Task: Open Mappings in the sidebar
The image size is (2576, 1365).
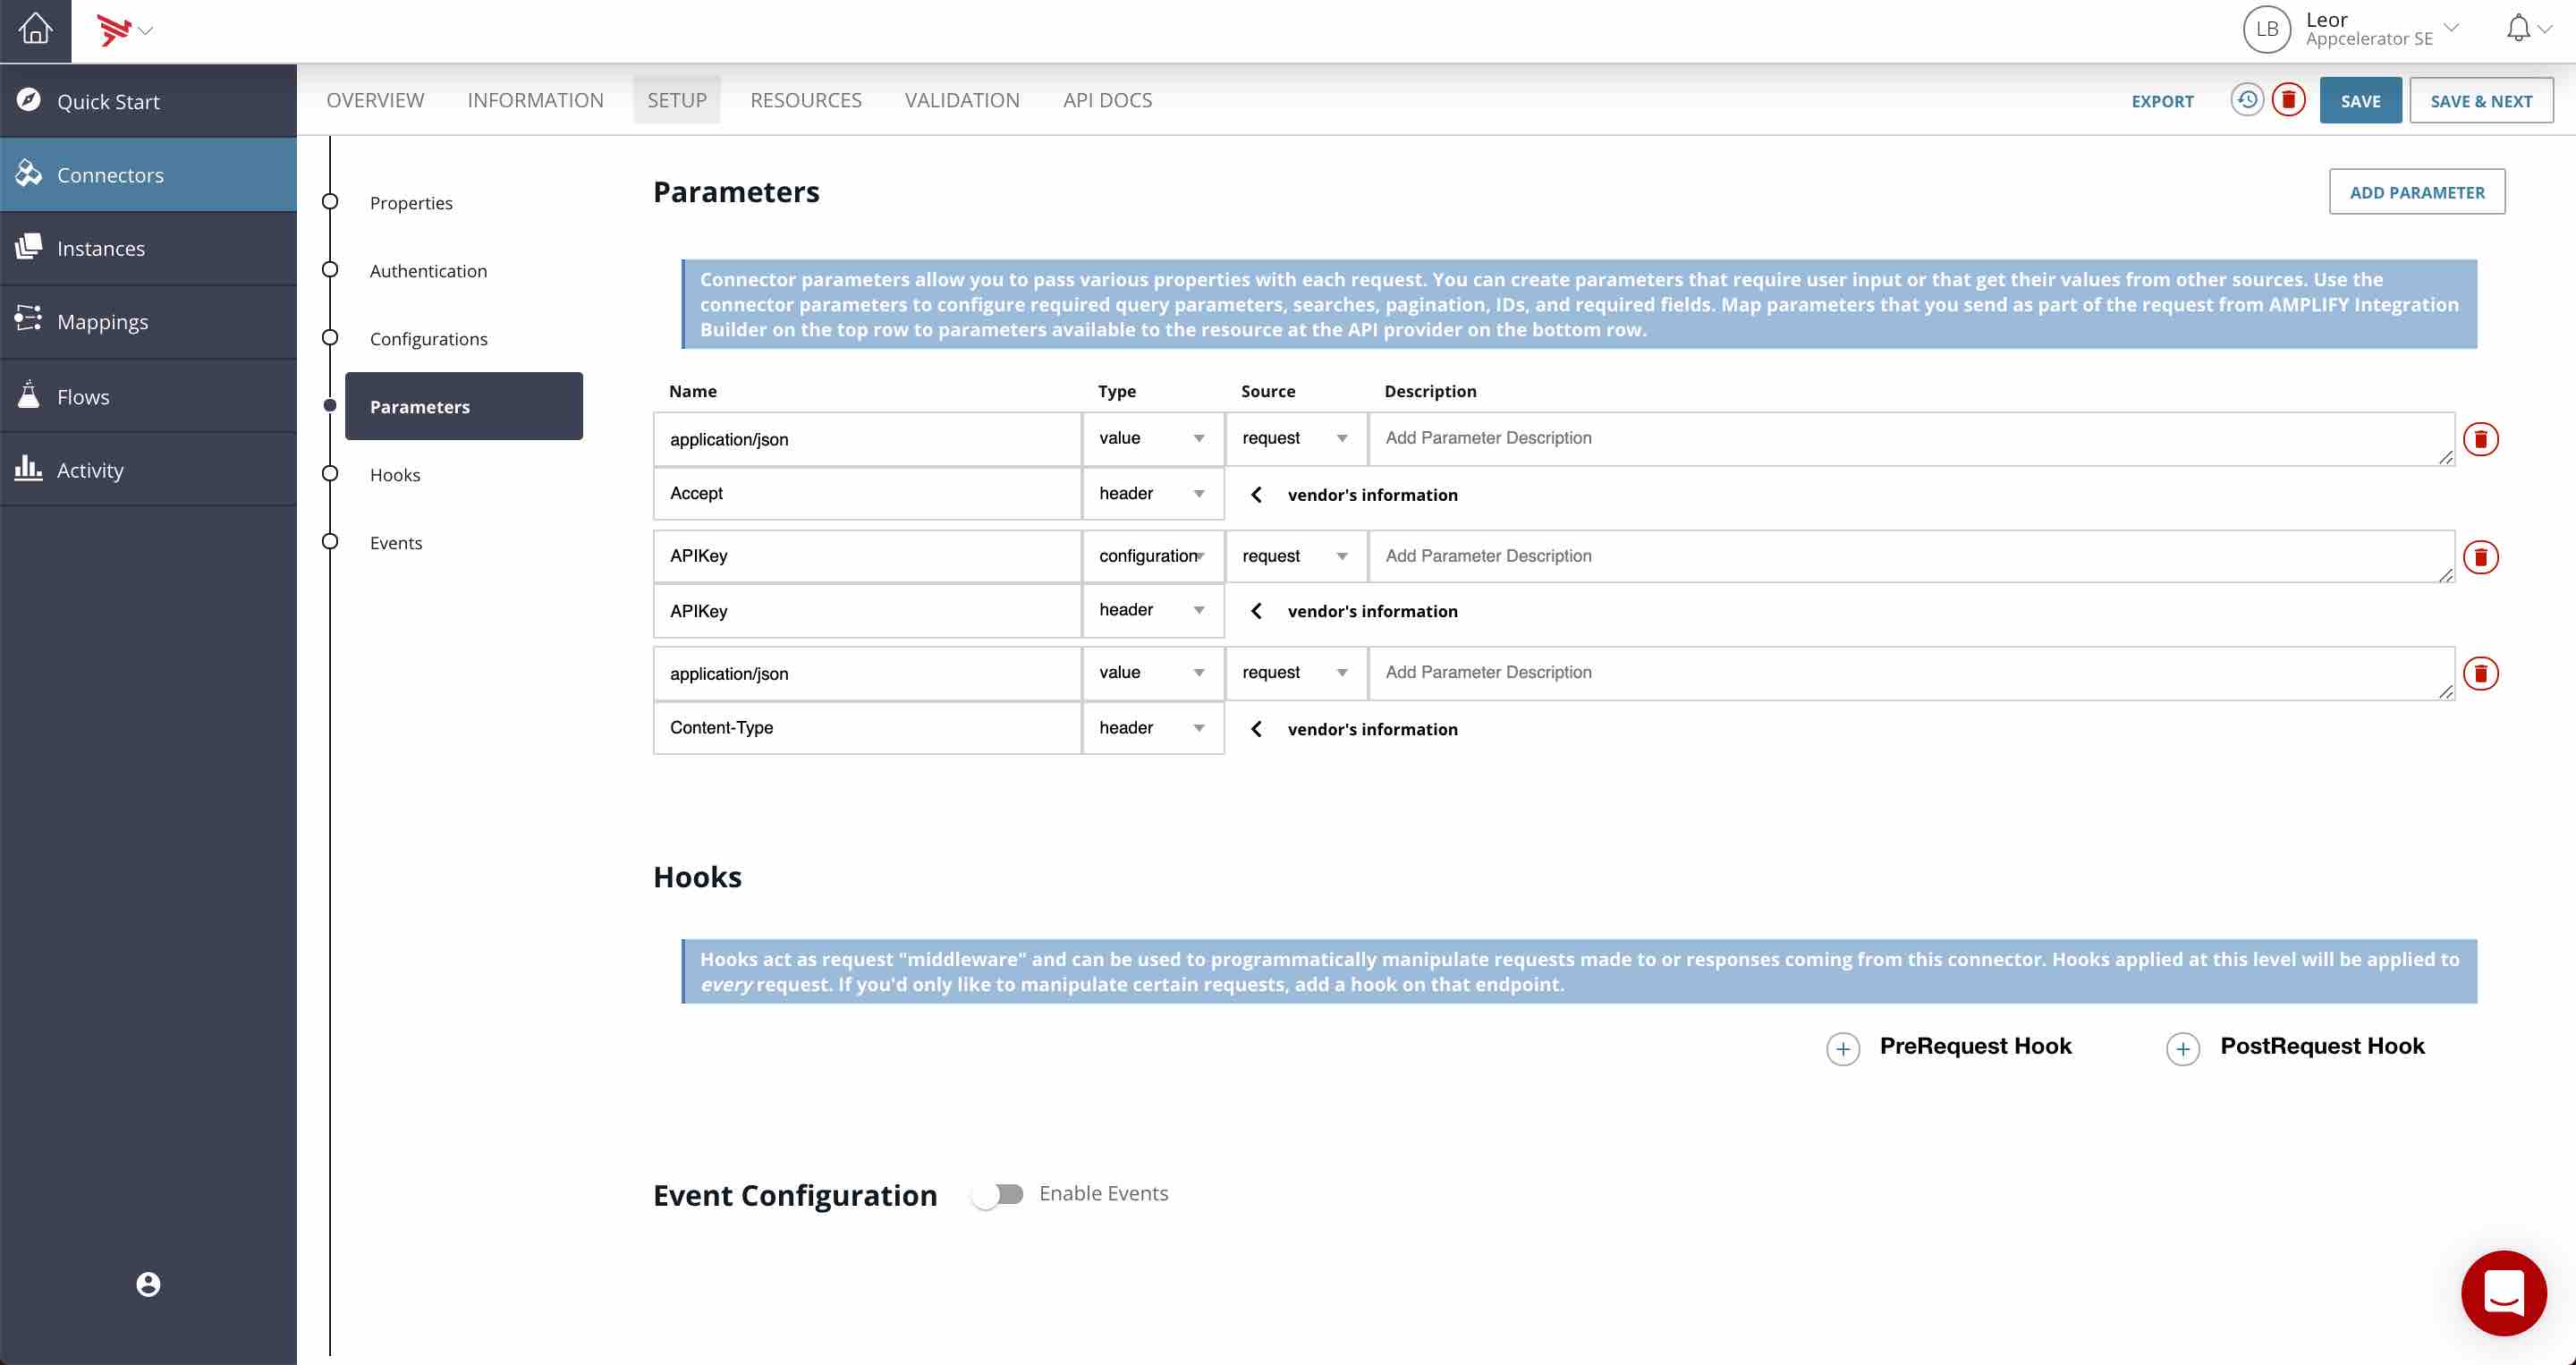Action: pos(148,321)
